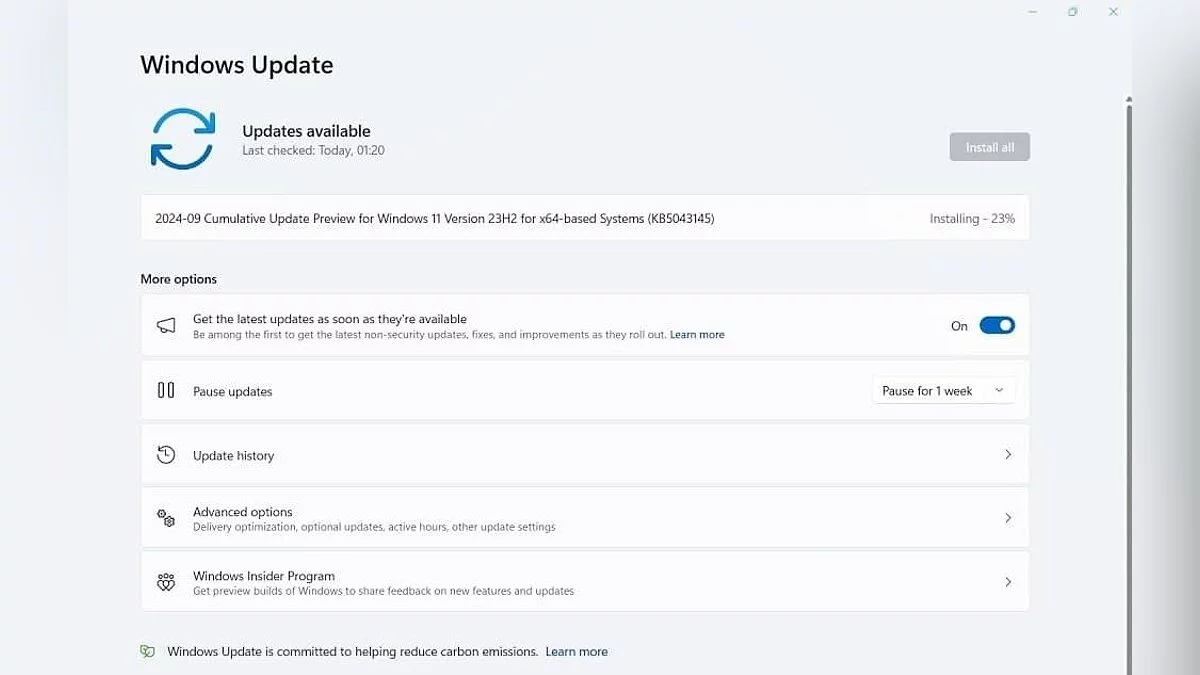The image size is (1200, 675).
Task: Select the Advanced options entry
Action: (x=243, y=512)
